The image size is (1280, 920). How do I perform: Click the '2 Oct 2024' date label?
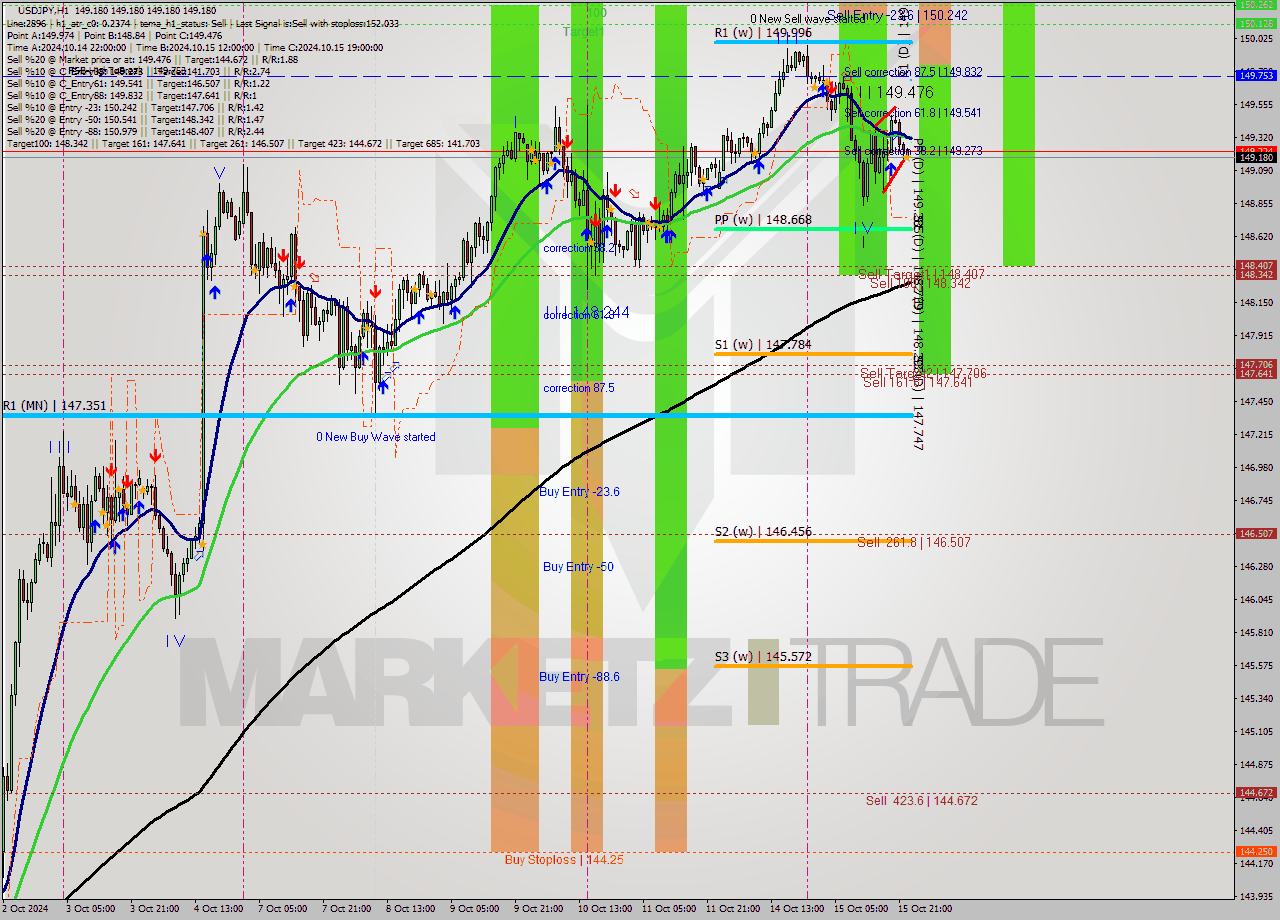pyautogui.click(x=25, y=909)
